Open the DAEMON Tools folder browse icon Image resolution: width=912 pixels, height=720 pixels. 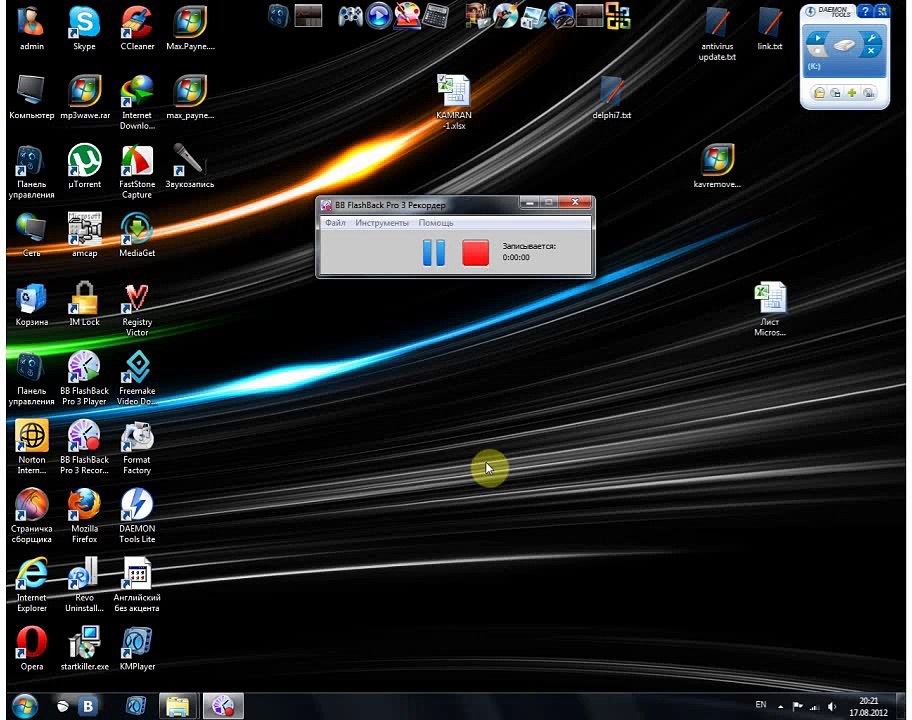pos(819,93)
